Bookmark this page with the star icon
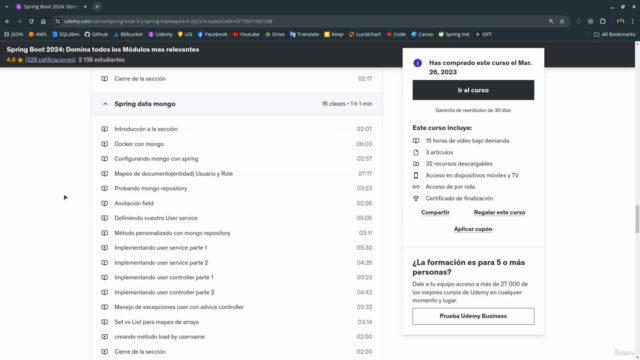Image resolution: width=640 pixels, height=360 pixels. pyautogui.click(x=562, y=21)
